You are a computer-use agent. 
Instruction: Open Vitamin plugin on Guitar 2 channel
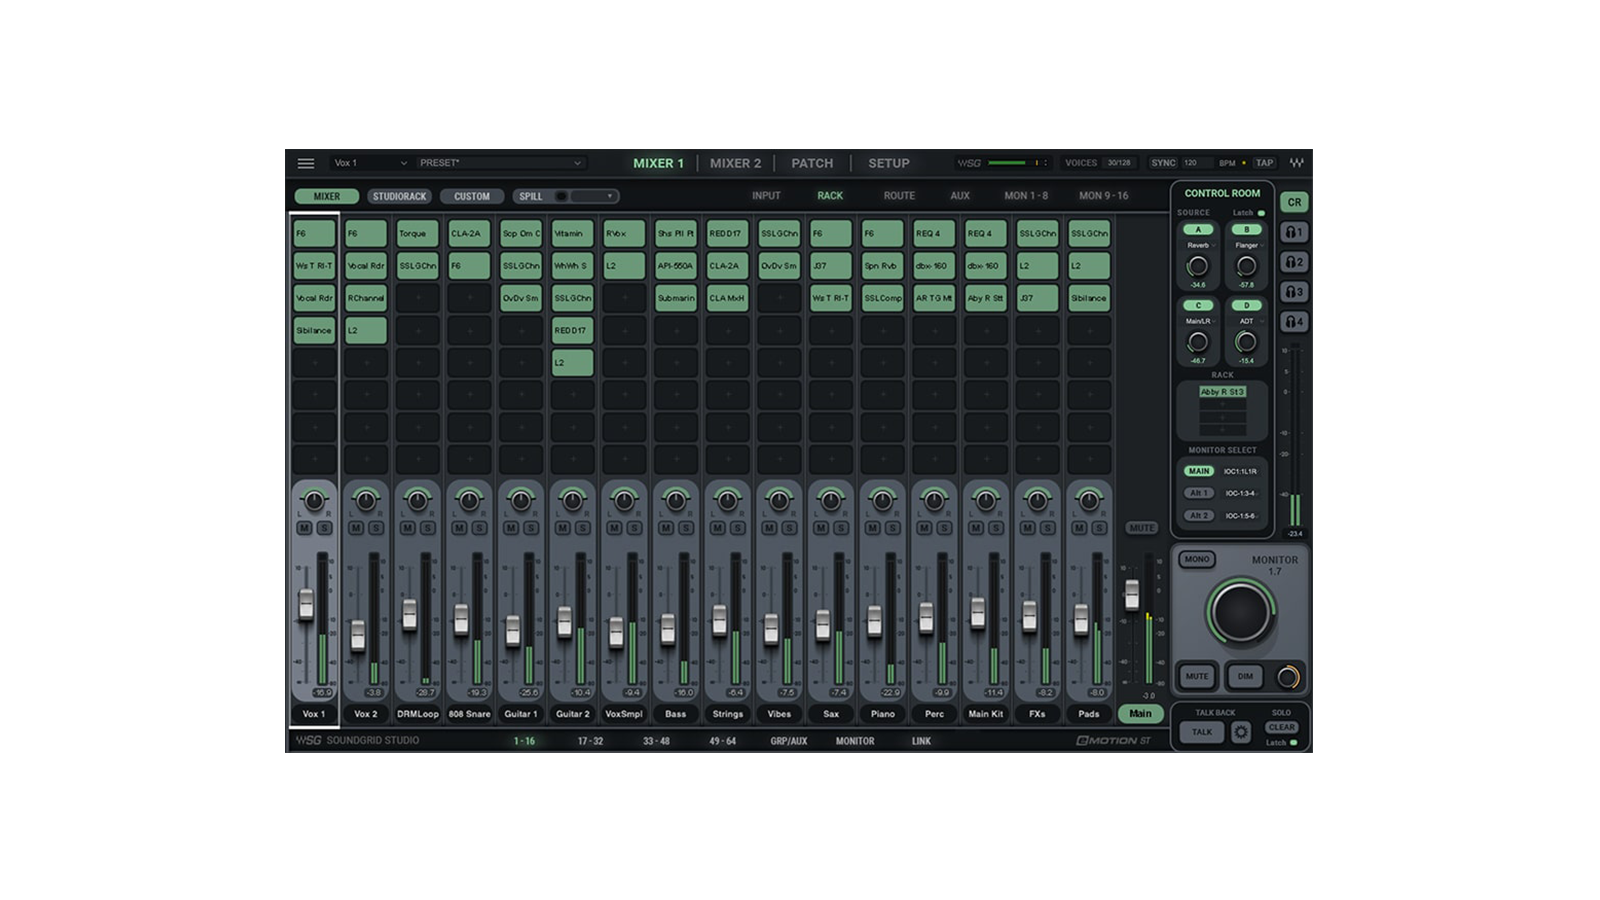tap(572, 233)
